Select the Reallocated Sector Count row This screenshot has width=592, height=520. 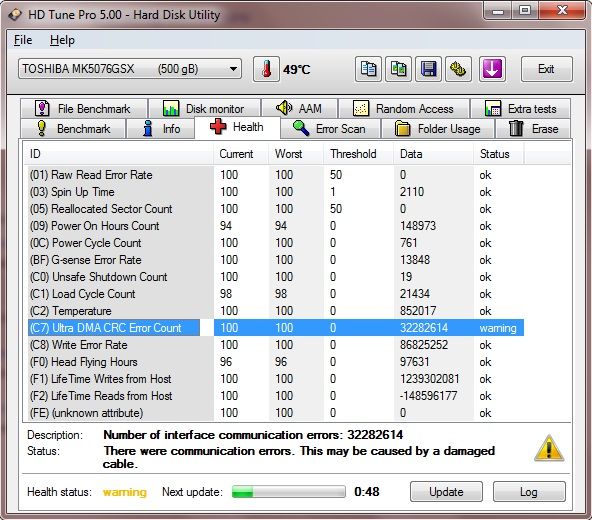(x=276, y=209)
